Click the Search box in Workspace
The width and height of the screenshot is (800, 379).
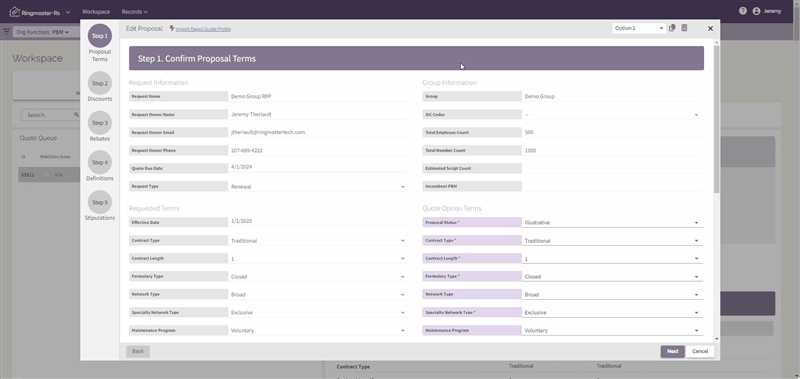[x=50, y=115]
